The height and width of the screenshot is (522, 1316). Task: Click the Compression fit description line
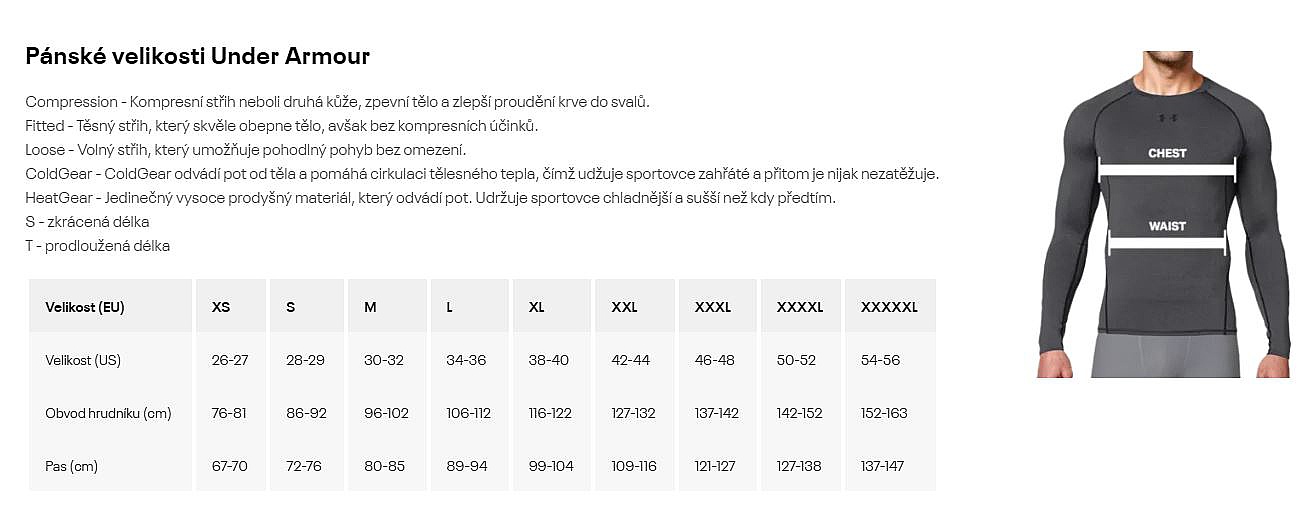(337, 102)
